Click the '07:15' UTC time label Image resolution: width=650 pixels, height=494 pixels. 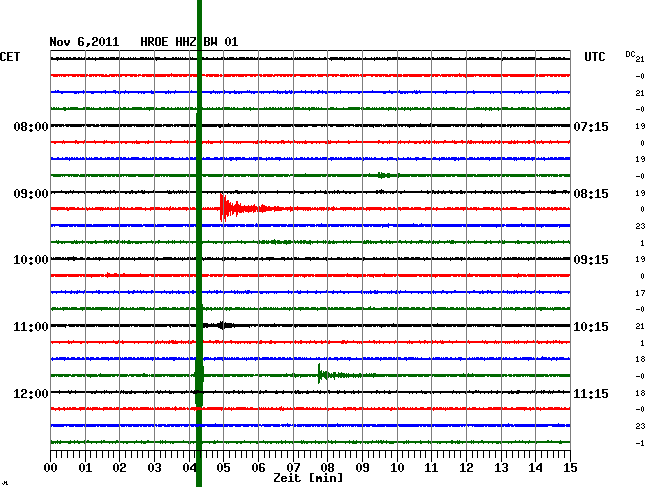[591, 126]
